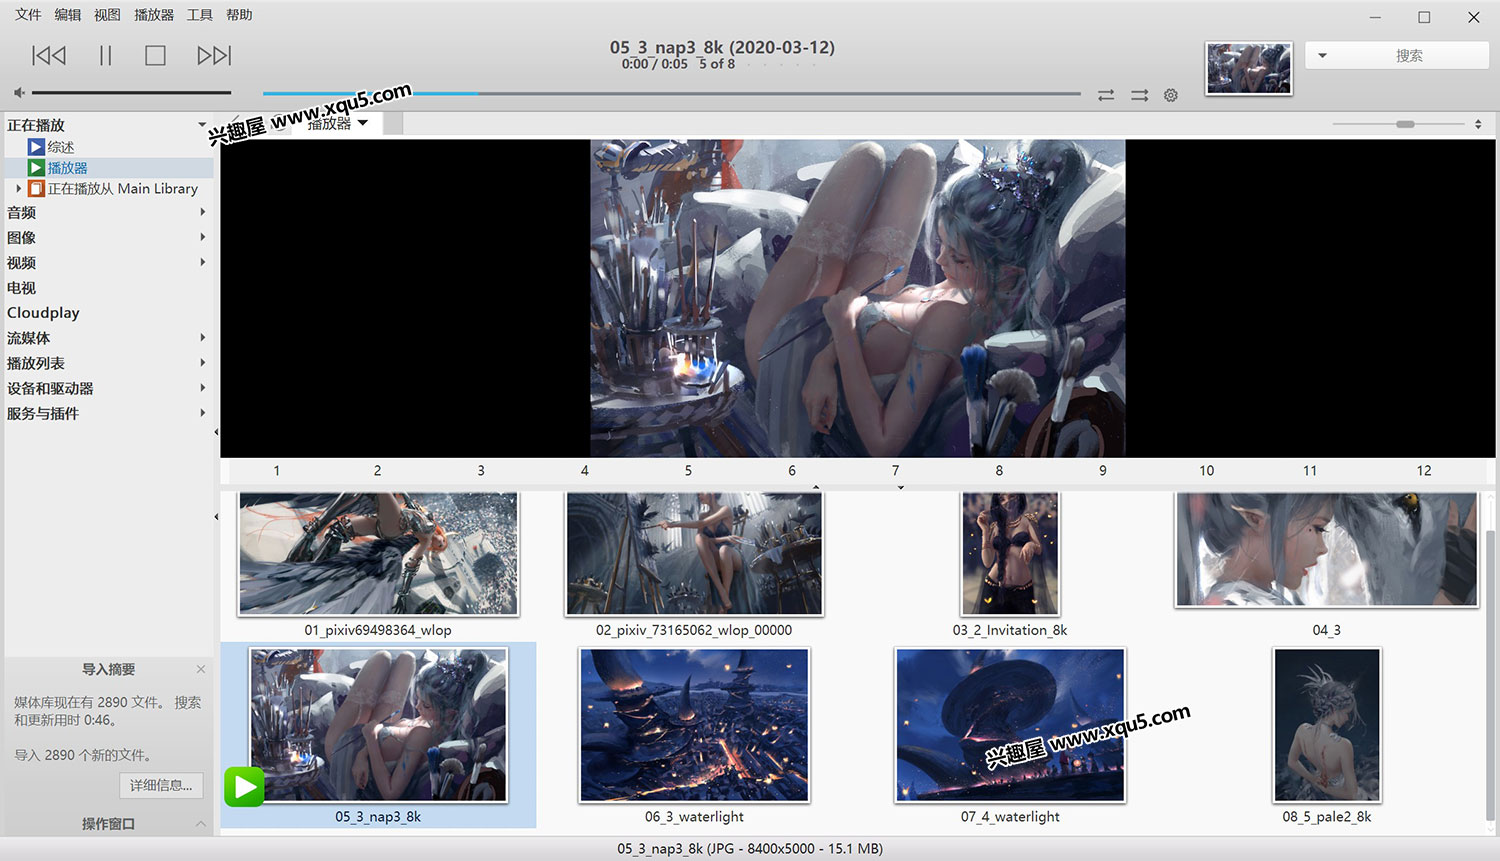Select Cloudplay in the sidebar

pyautogui.click(x=43, y=313)
